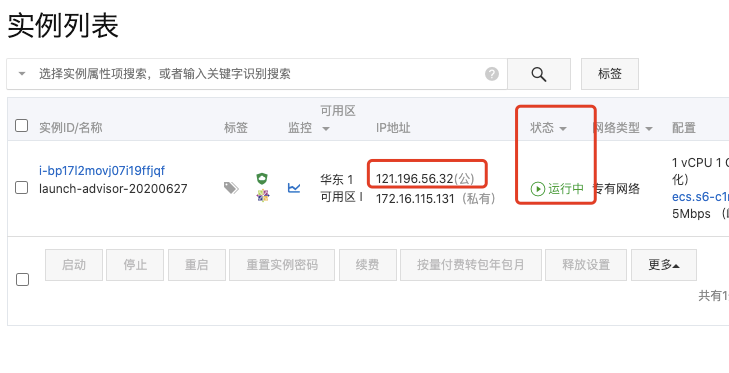Screen dimensions: 729x373
Task: Open instance link i-bp17l2movj07i19ffjqf
Action: point(102,171)
